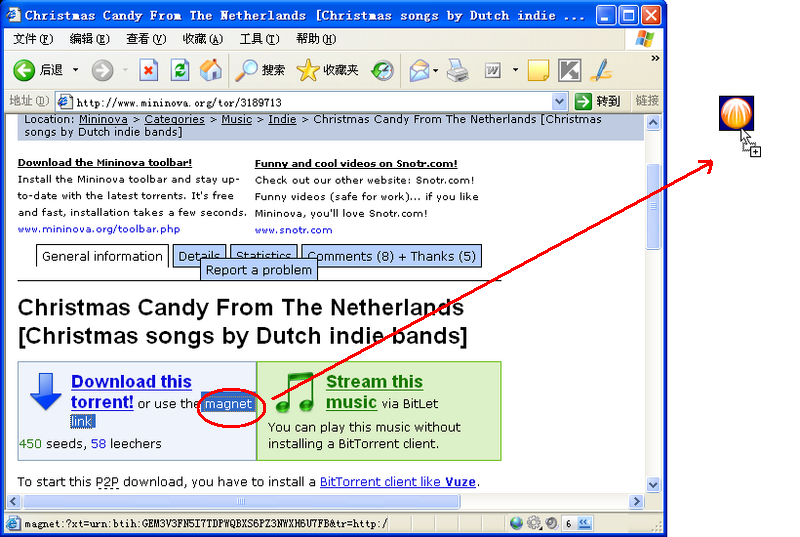Click the Windows flag logo
This screenshot has width=800, height=537.
click(x=645, y=39)
